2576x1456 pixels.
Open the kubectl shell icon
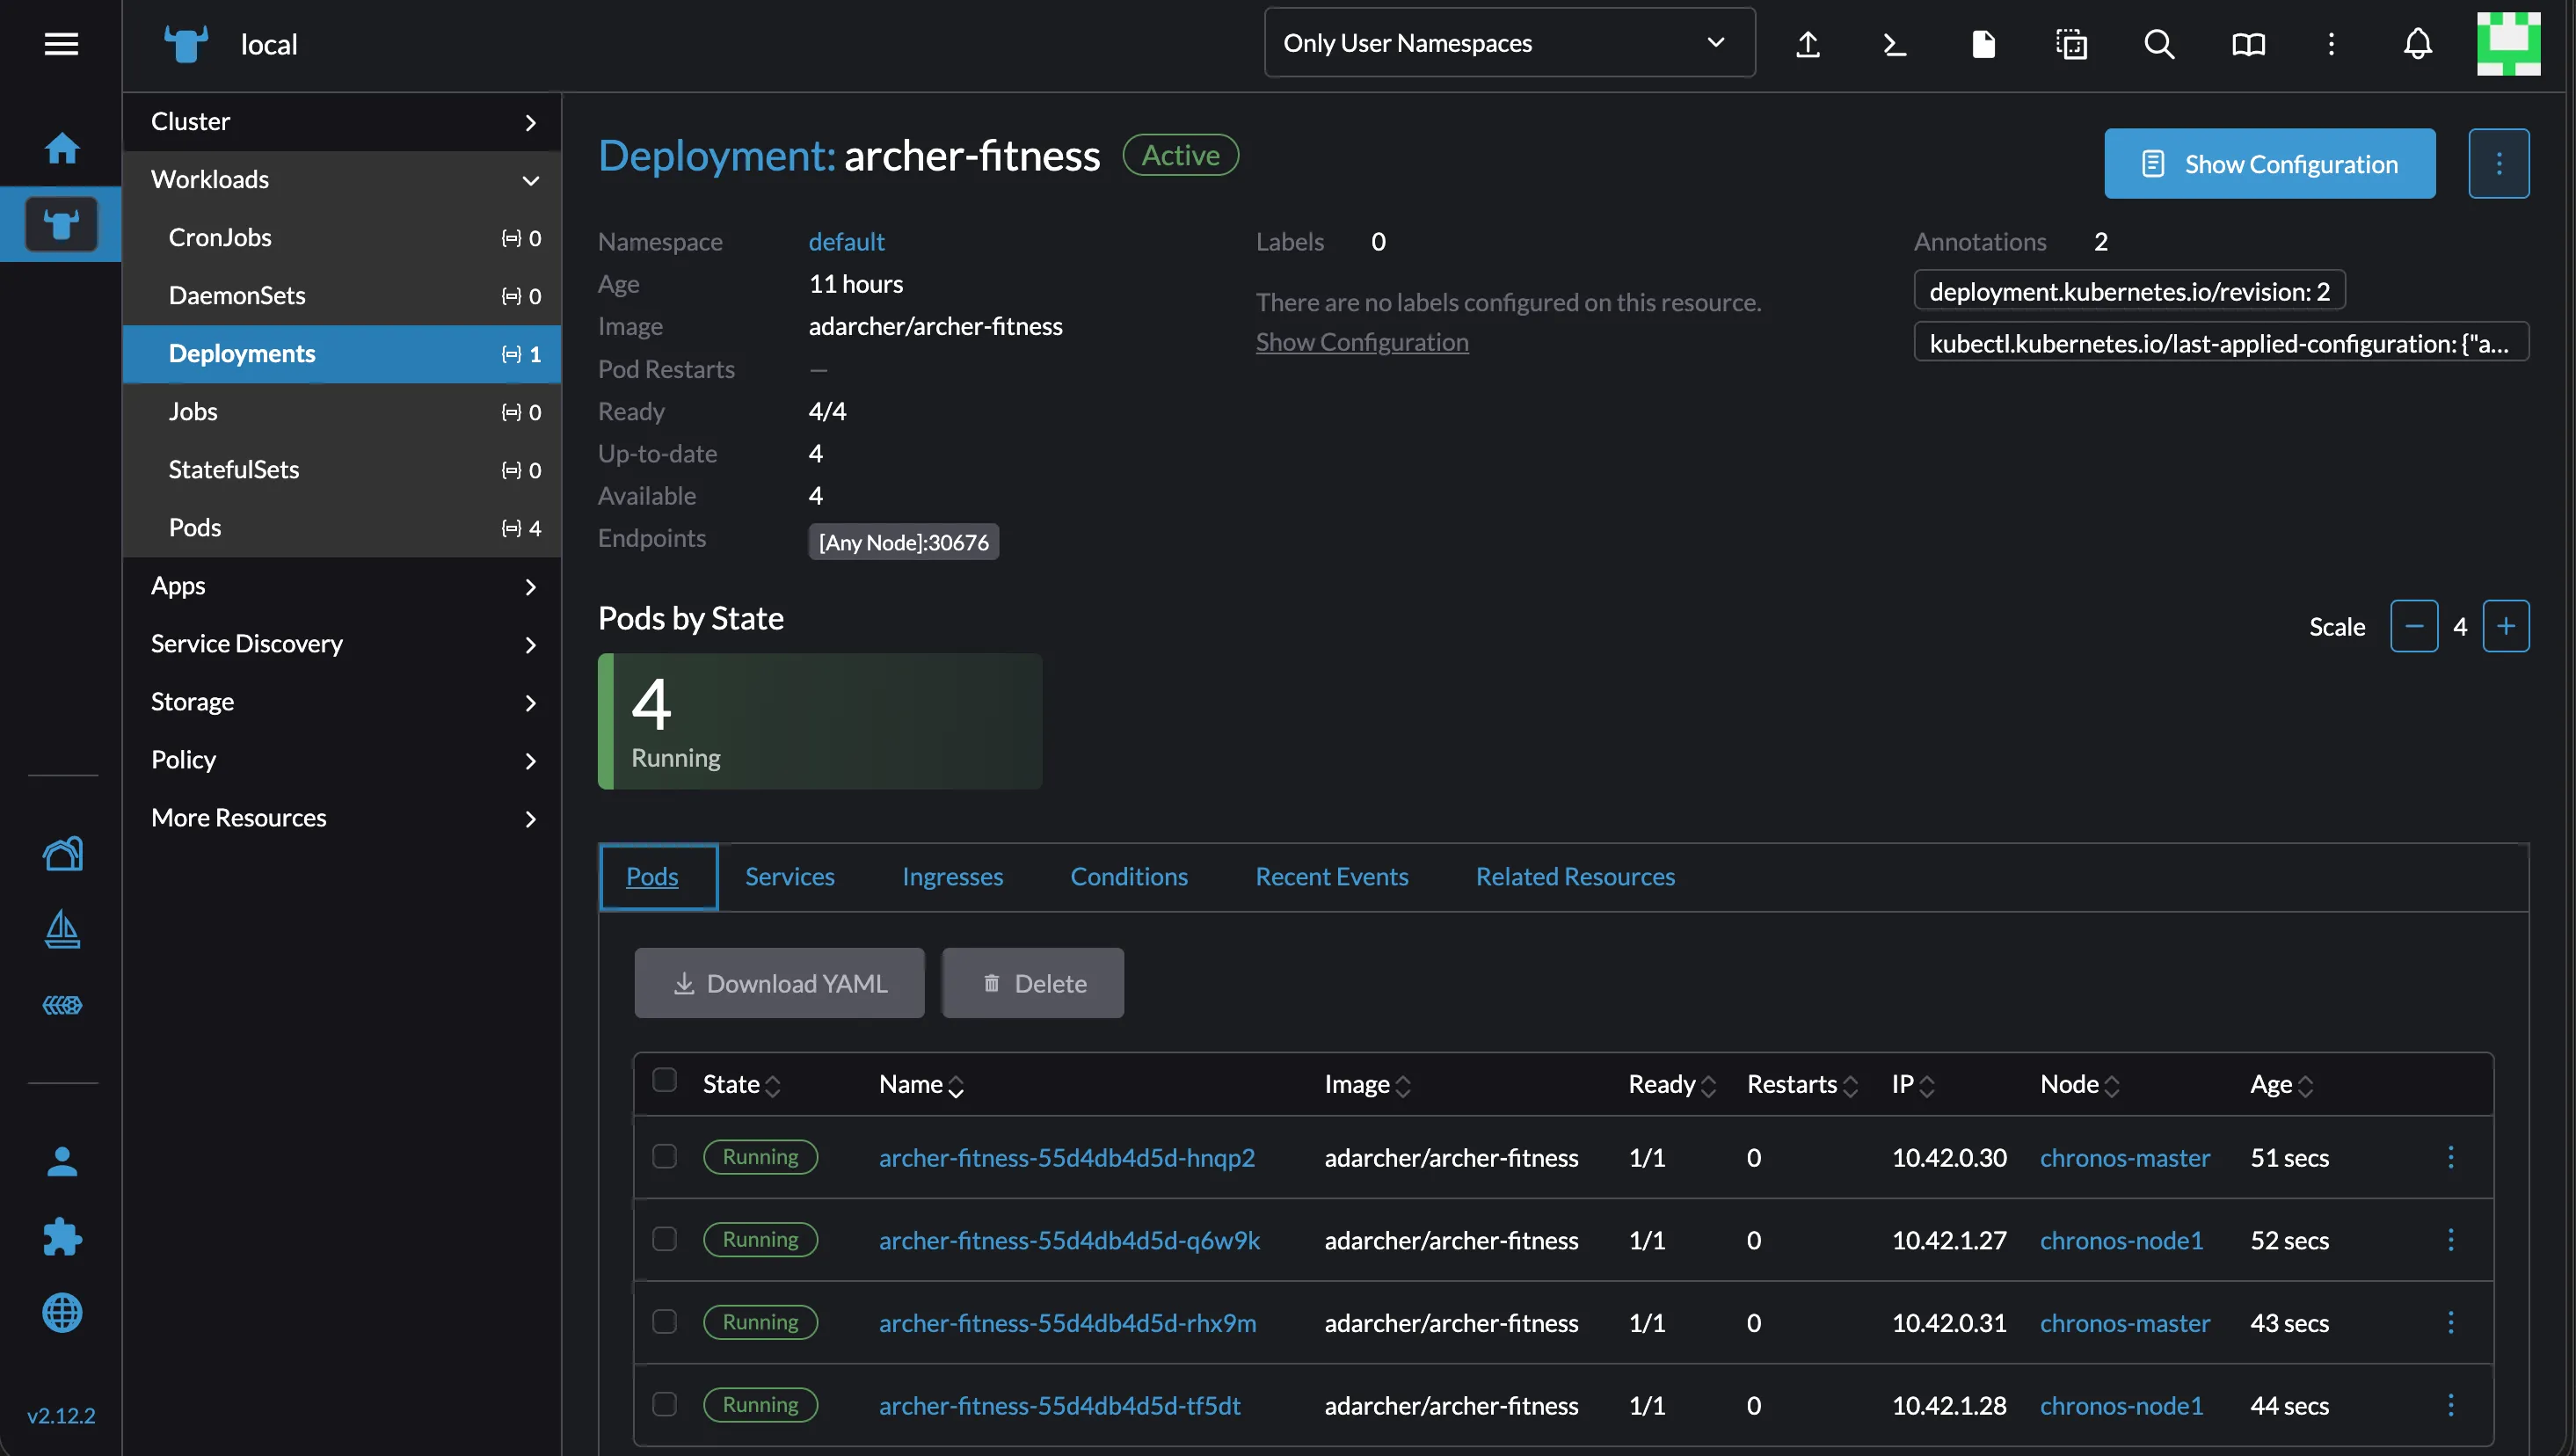pos(1895,44)
